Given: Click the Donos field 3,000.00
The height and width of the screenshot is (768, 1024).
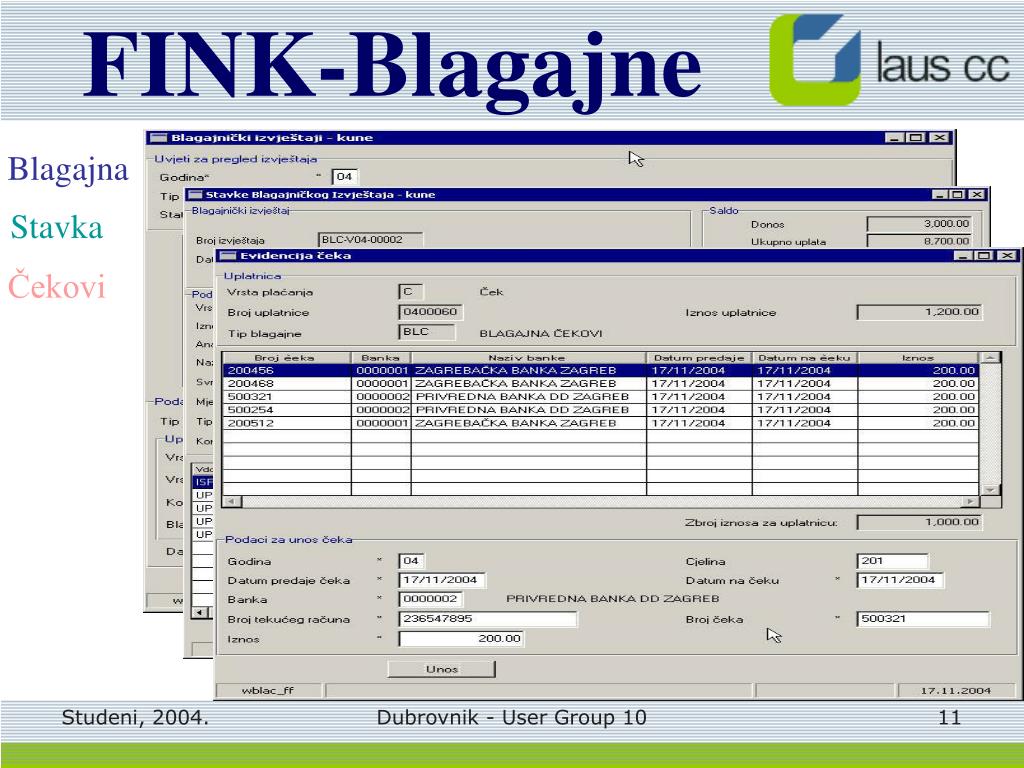Looking at the screenshot, I should coord(919,223).
